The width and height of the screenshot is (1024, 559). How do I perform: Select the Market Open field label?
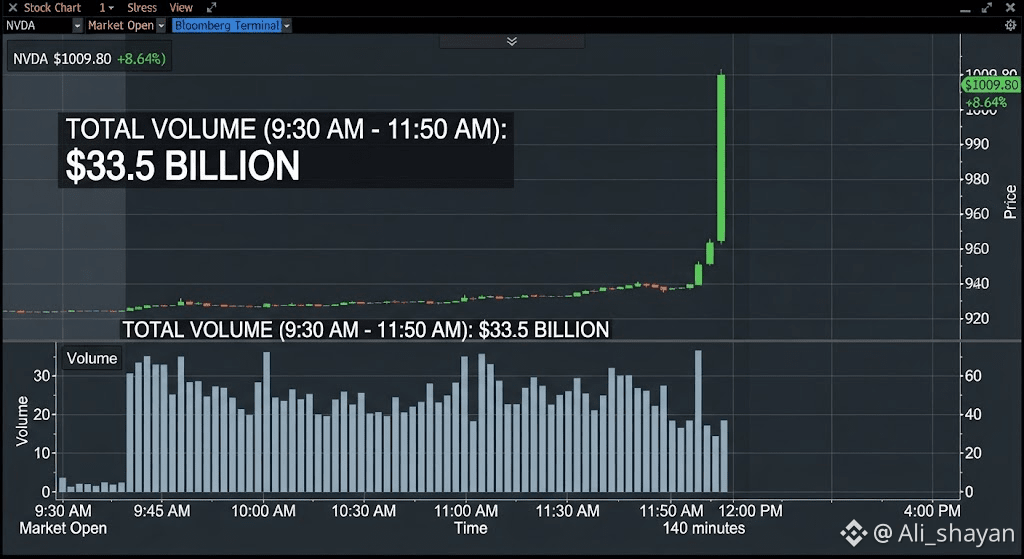(121, 25)
